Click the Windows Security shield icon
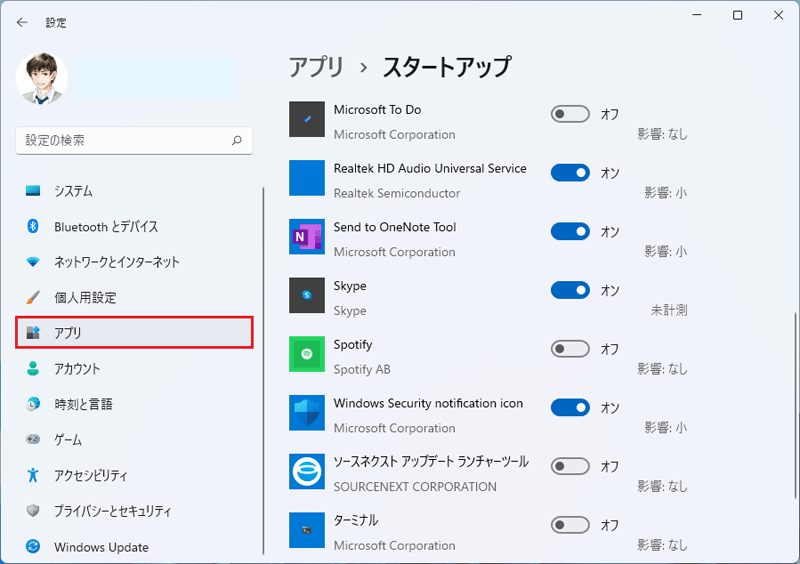800x564 pixels. click(307, 413)
